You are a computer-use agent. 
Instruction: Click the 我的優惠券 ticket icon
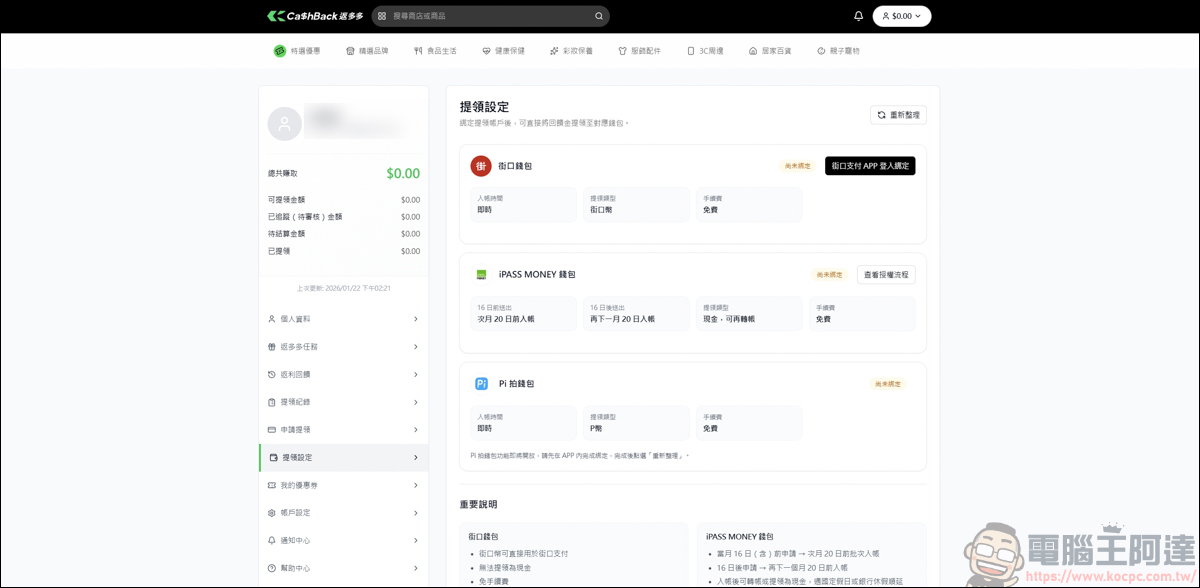[272, 485]
